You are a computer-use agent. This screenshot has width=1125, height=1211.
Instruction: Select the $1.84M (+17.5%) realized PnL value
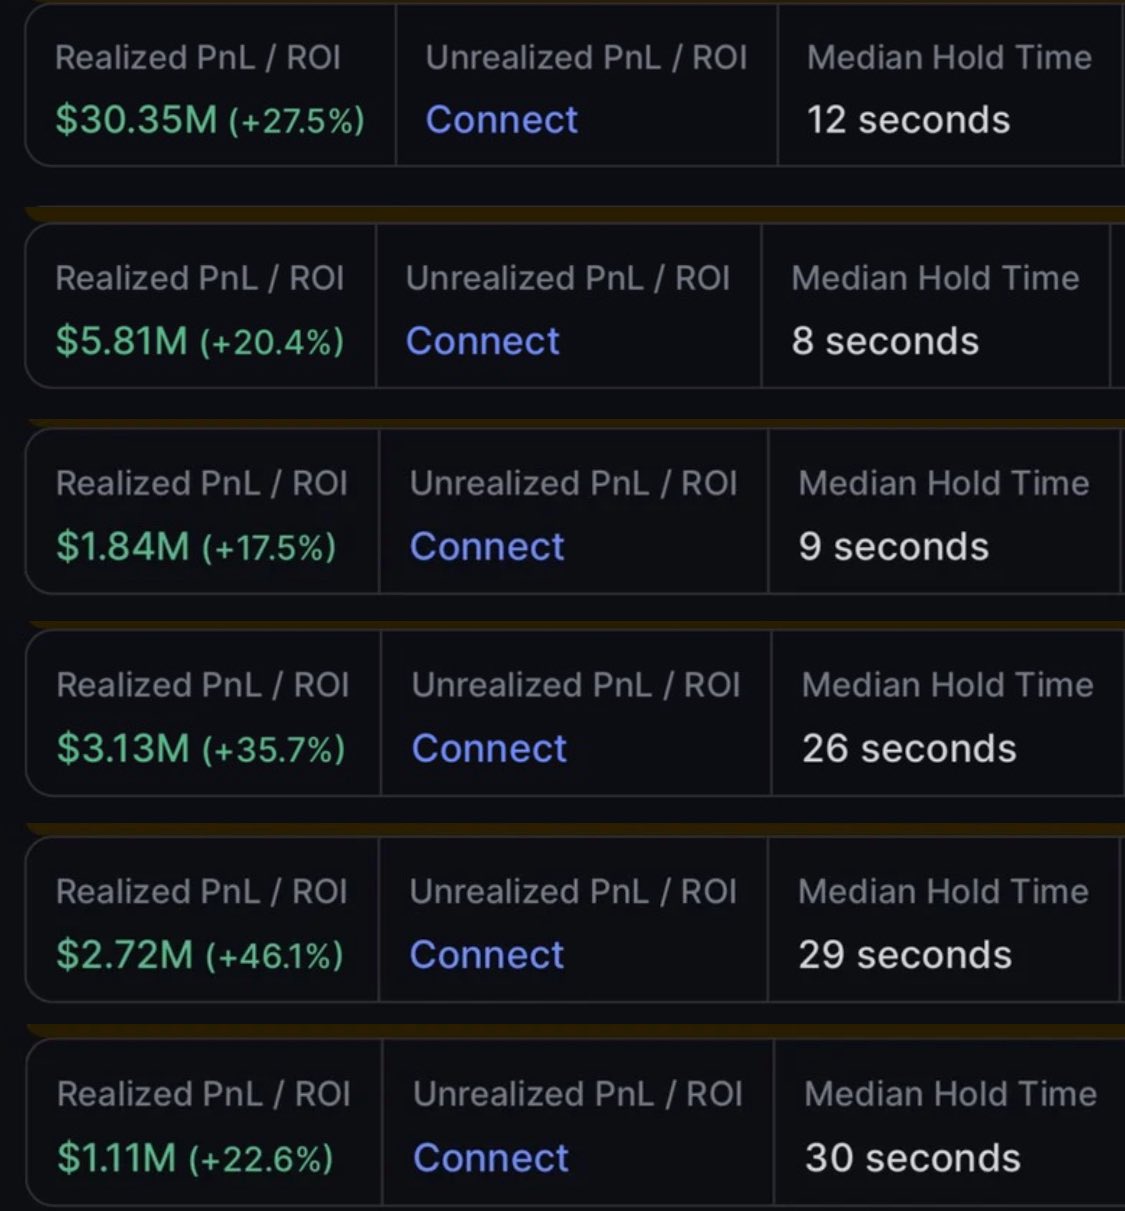coord(196,547)
